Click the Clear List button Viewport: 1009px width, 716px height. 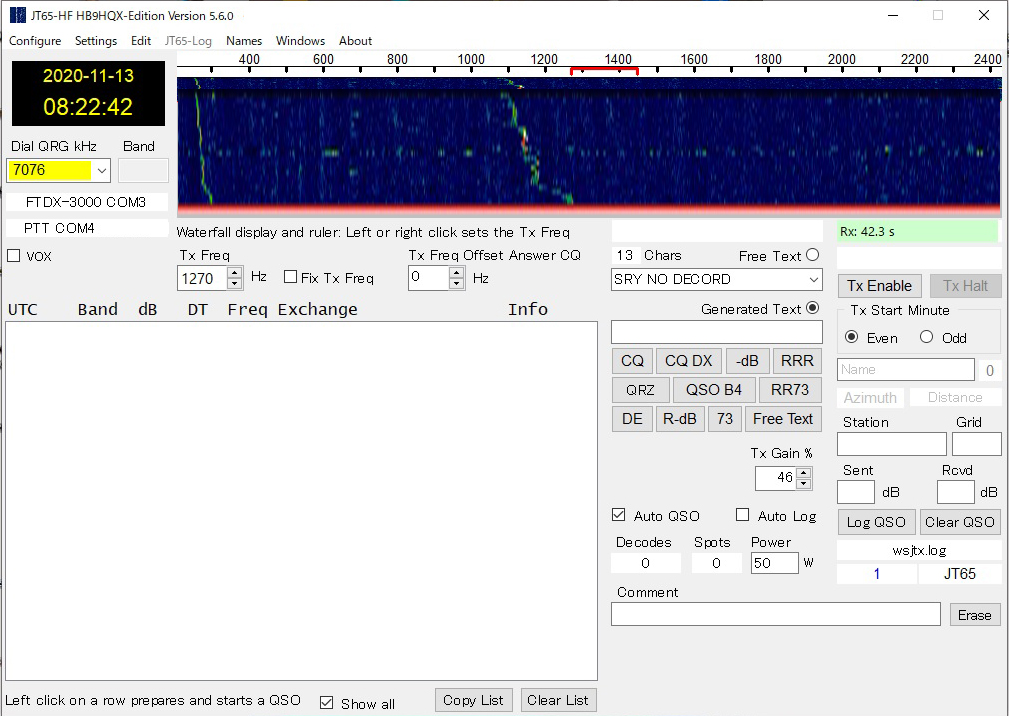pyautogui.click(x=558, y=700)
